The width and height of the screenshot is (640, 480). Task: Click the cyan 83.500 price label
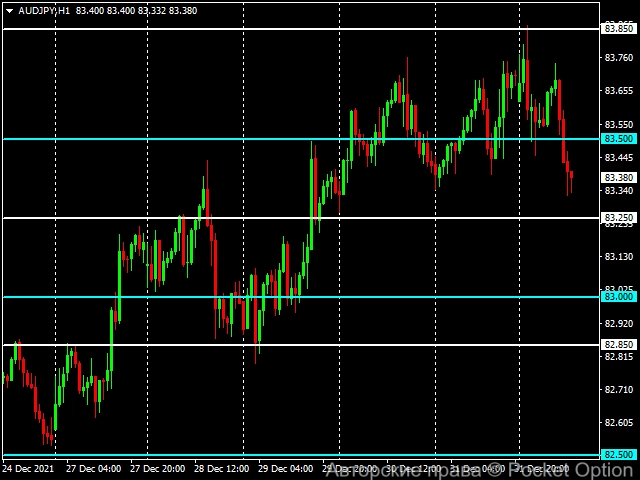tap(618, 139)
